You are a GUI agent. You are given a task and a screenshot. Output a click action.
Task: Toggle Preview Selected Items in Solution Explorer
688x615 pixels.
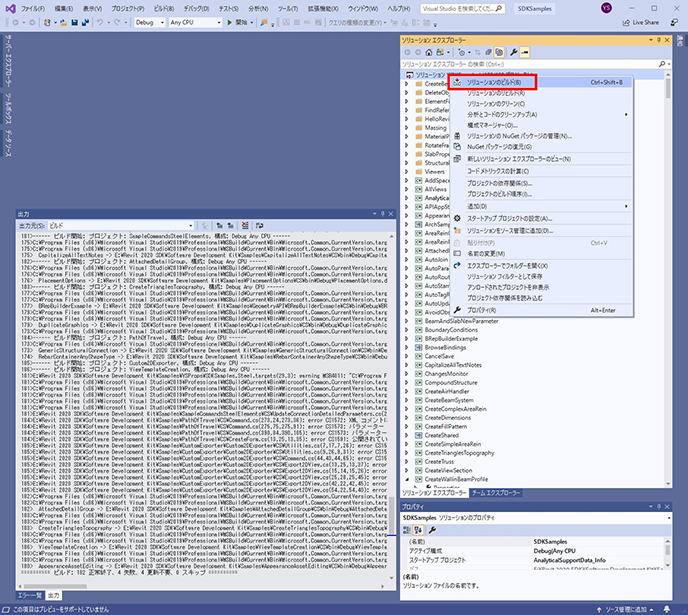pyautogui.click(x=524, y=52)
